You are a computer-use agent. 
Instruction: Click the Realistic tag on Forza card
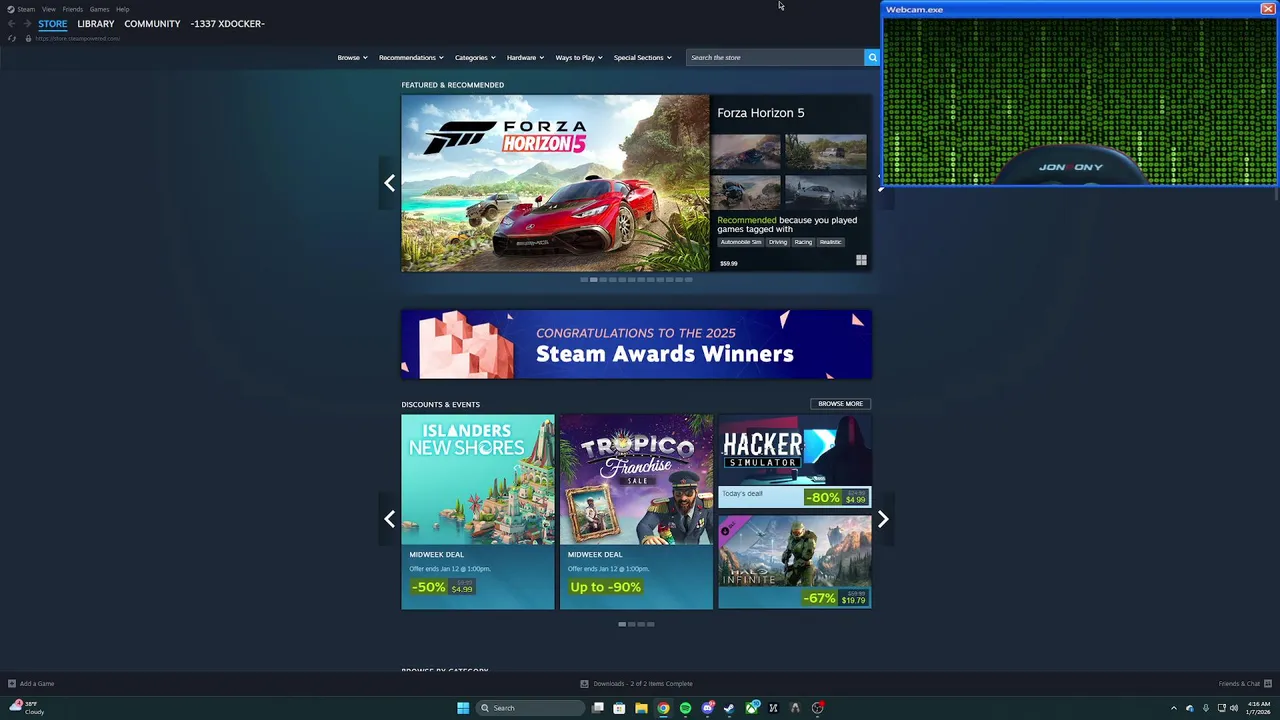click(830, 242)
